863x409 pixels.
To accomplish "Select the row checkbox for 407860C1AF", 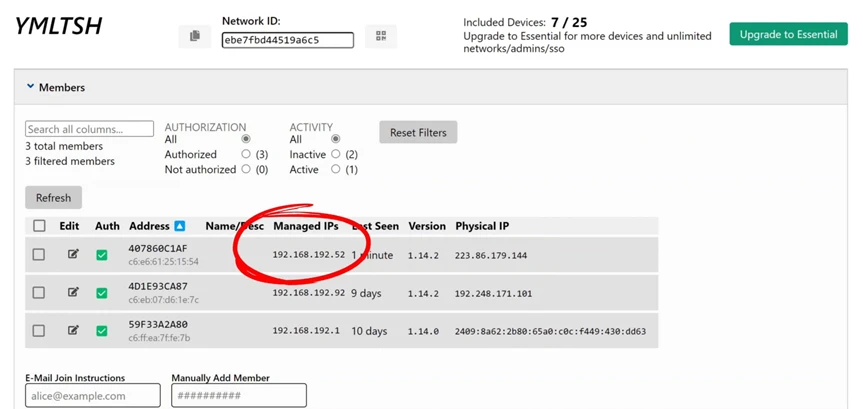I will click(x=39, y=254).
